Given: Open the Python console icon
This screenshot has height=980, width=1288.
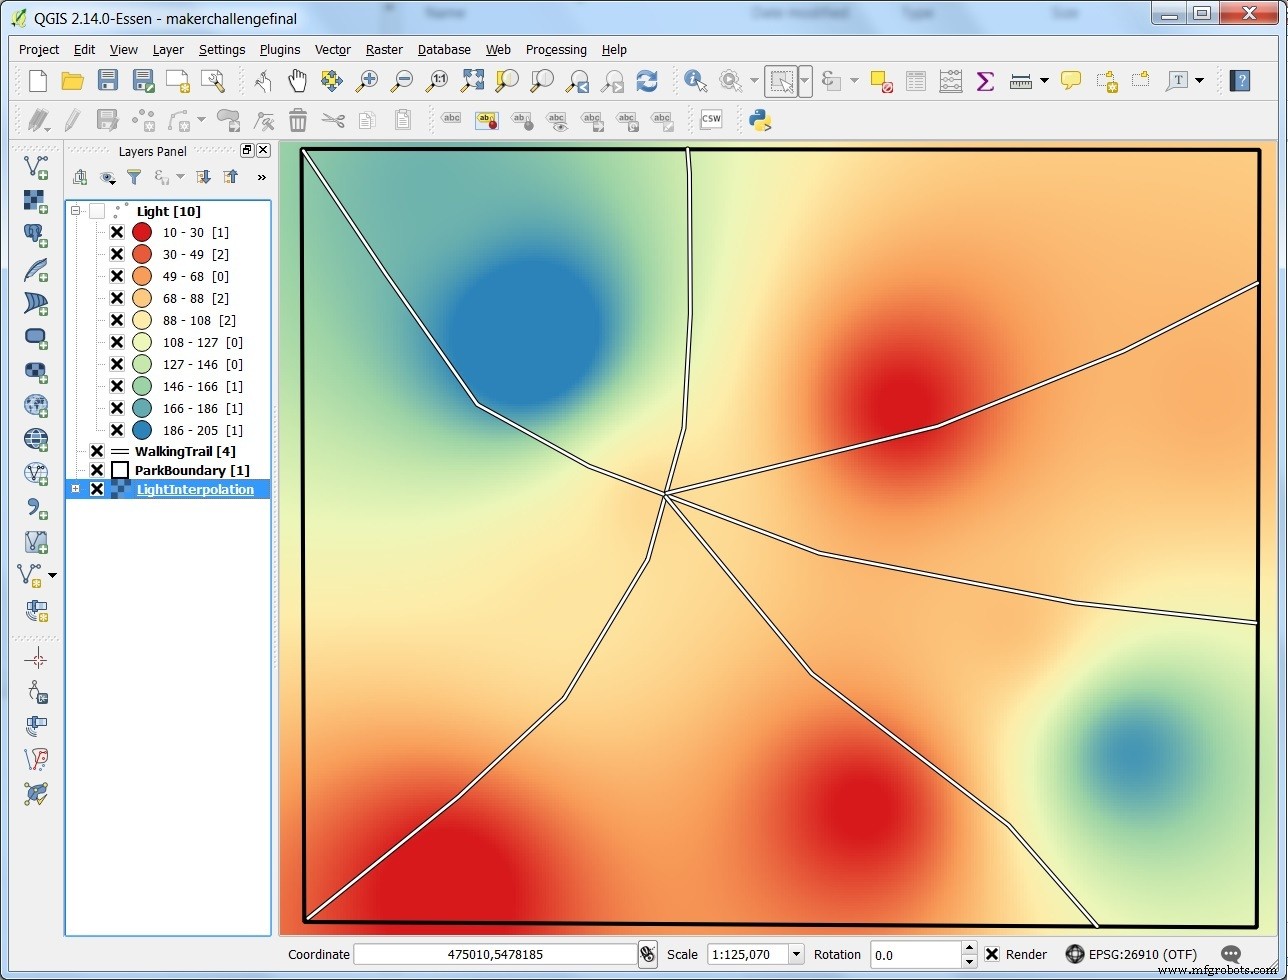Looking at the screenshot, I should [x=760, y=120].
